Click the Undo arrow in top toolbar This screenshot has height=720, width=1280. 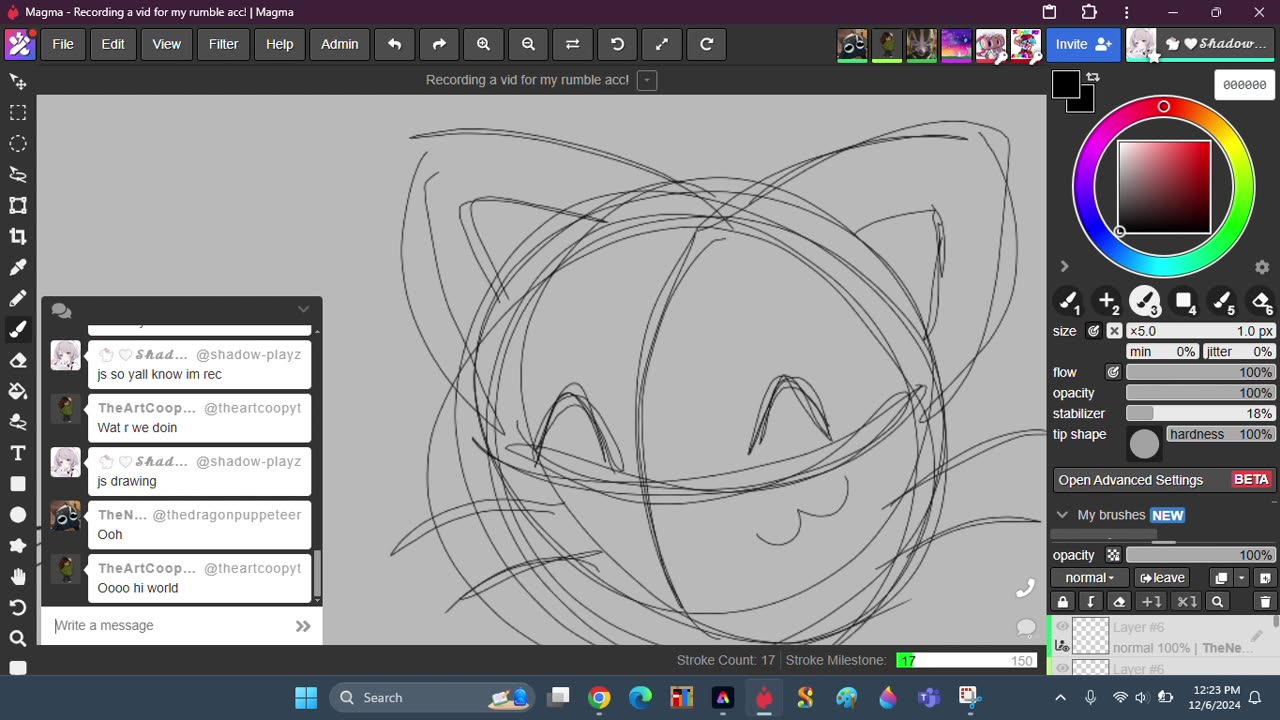[394, 44]
